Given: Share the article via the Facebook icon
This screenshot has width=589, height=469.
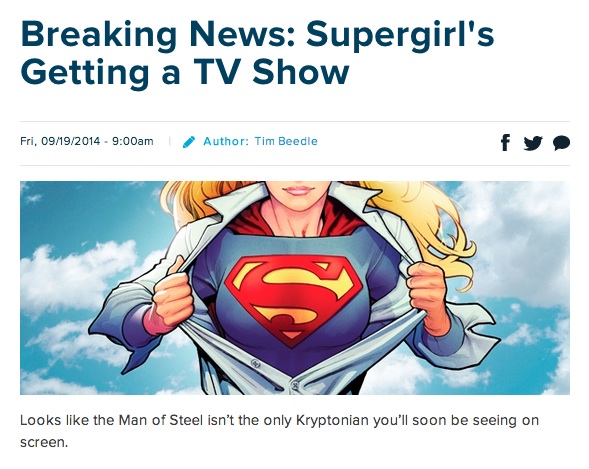Looking at the screenshot, I should click(506, 142).
